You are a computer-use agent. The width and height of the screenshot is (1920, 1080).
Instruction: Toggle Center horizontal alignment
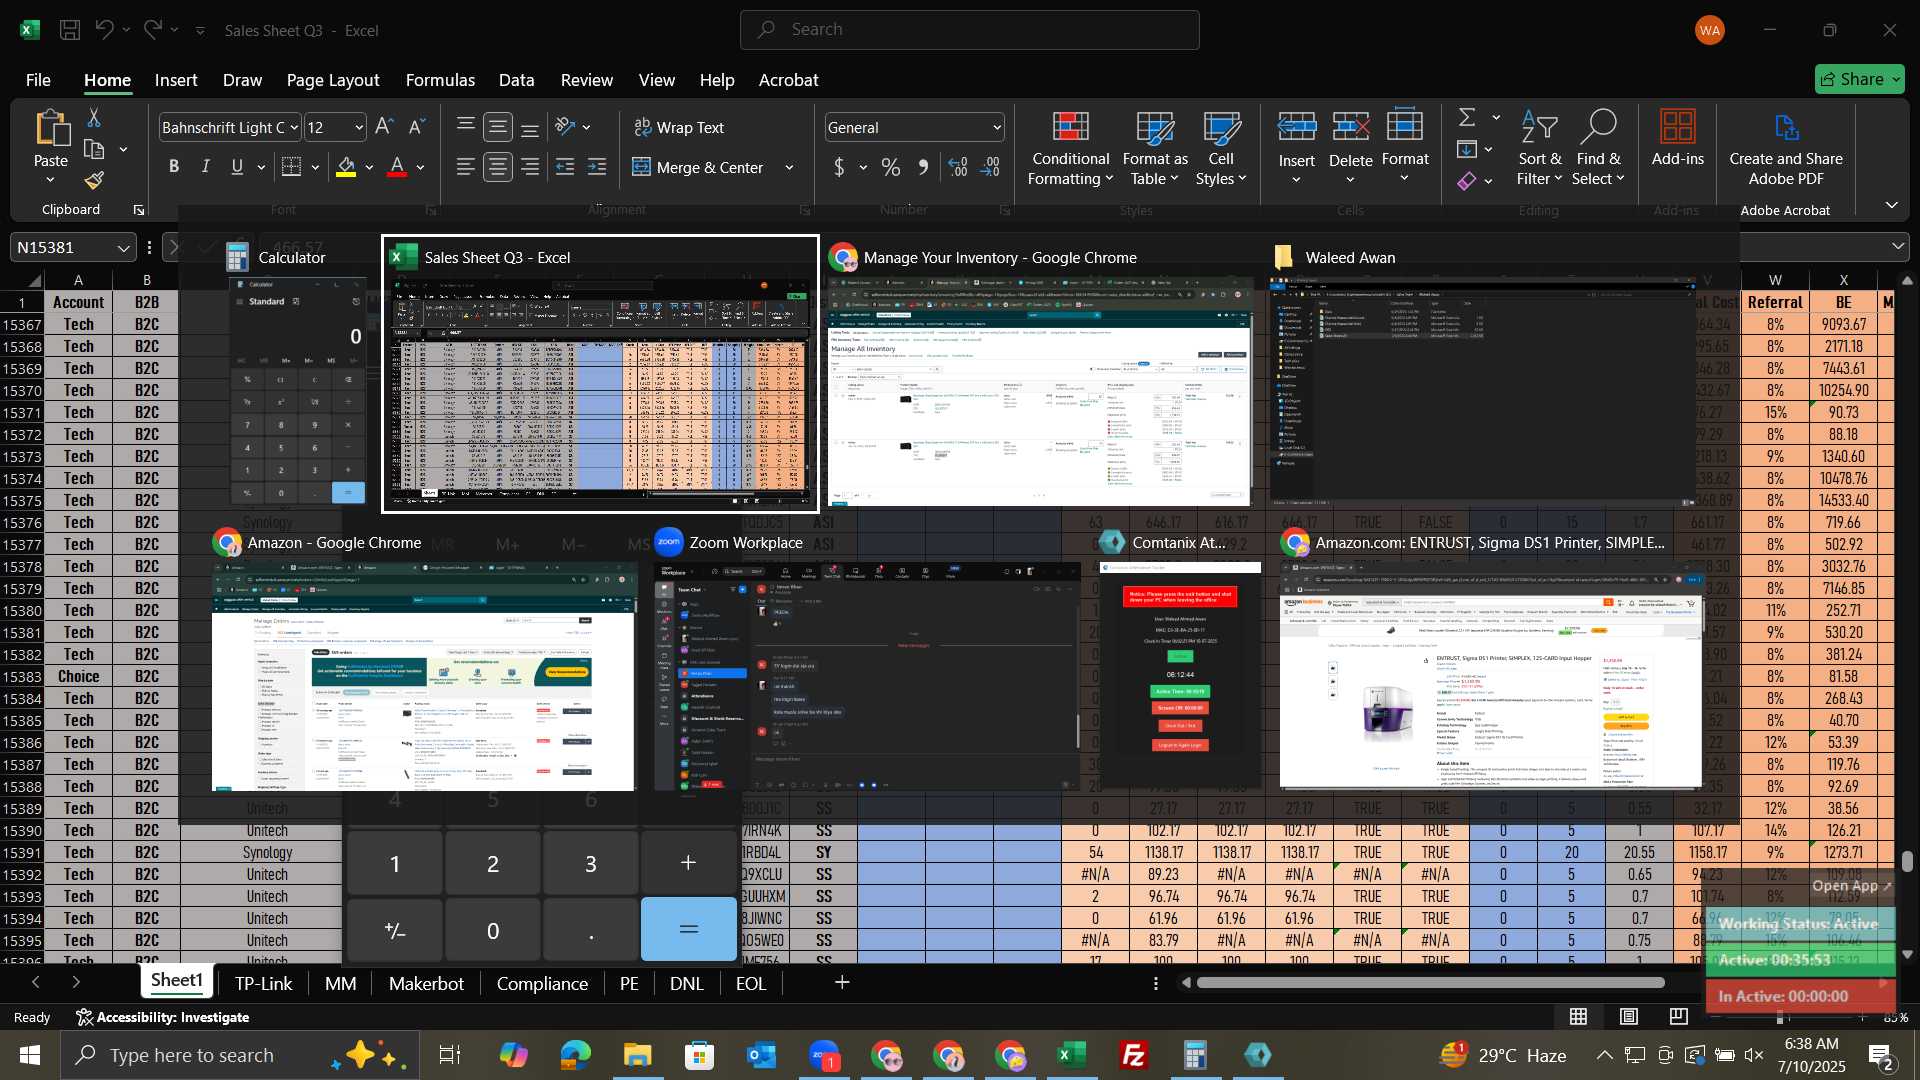point(498,167)
